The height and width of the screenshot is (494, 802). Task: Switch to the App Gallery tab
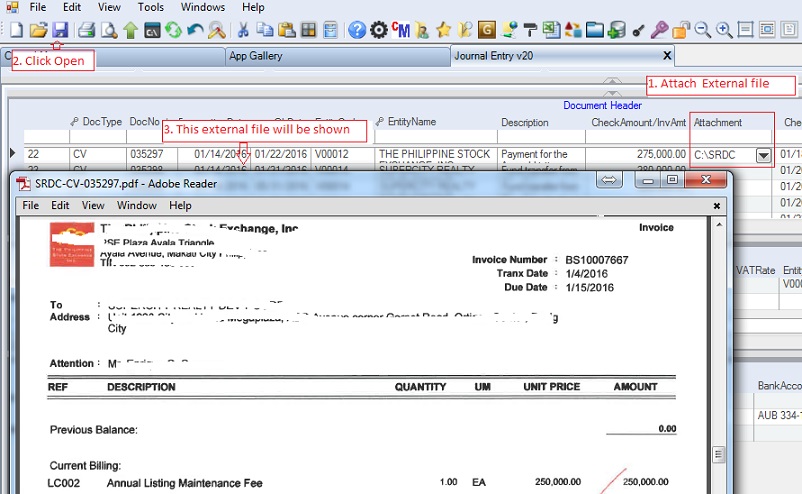(x=338, y=56)
